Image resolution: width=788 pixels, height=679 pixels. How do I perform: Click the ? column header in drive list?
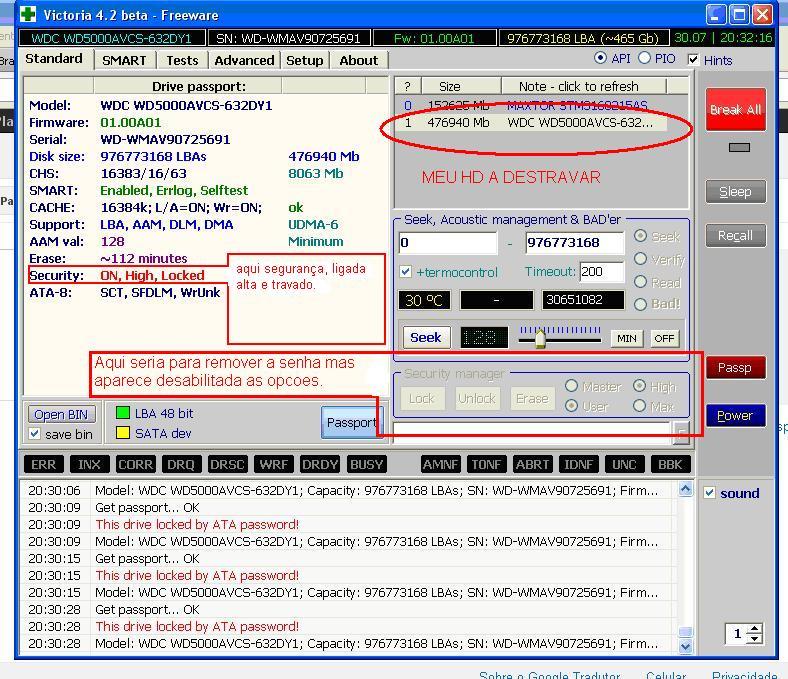pos(408,86)
